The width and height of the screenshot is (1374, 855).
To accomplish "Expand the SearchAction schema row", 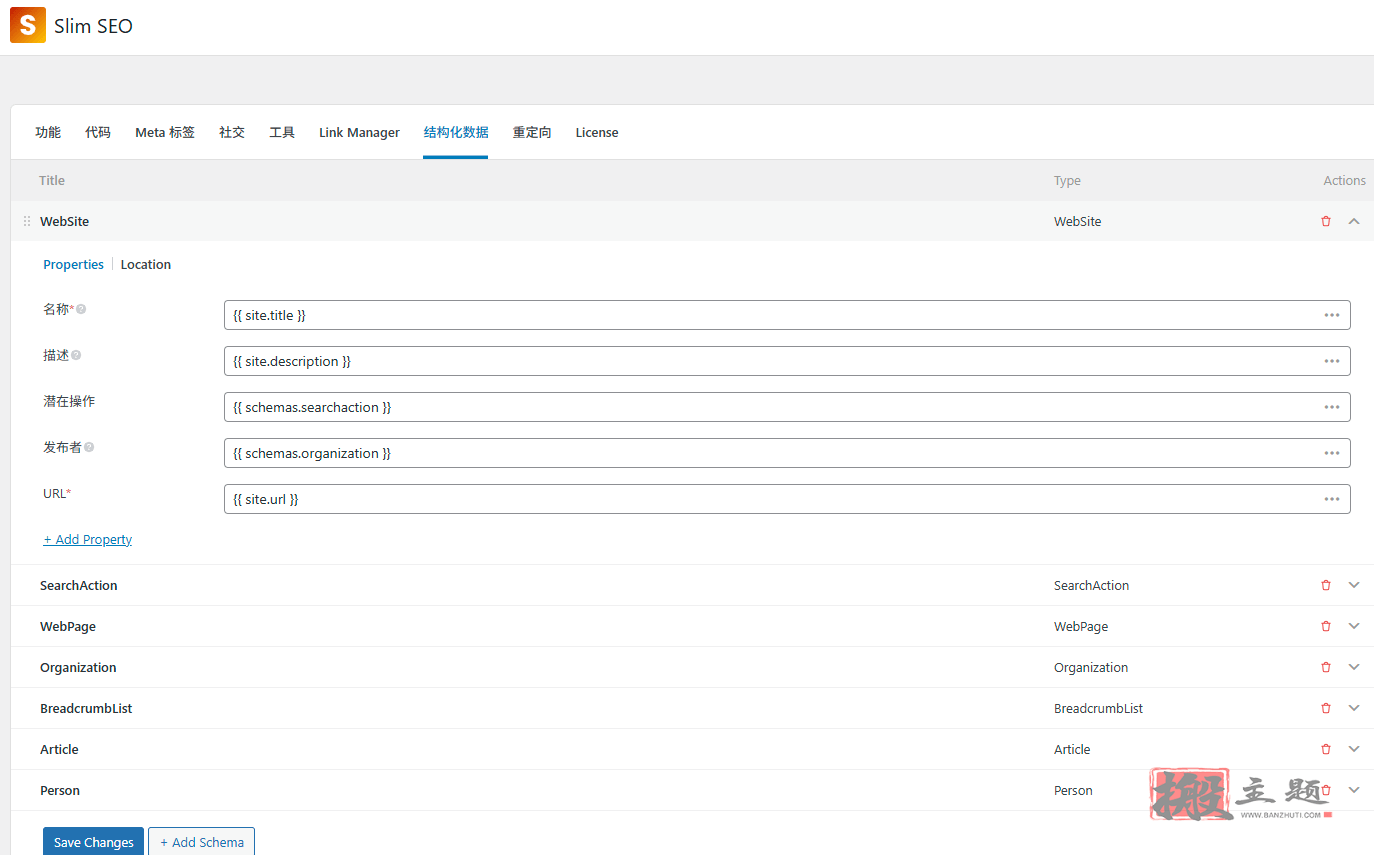I will (x=1355, y=585).
